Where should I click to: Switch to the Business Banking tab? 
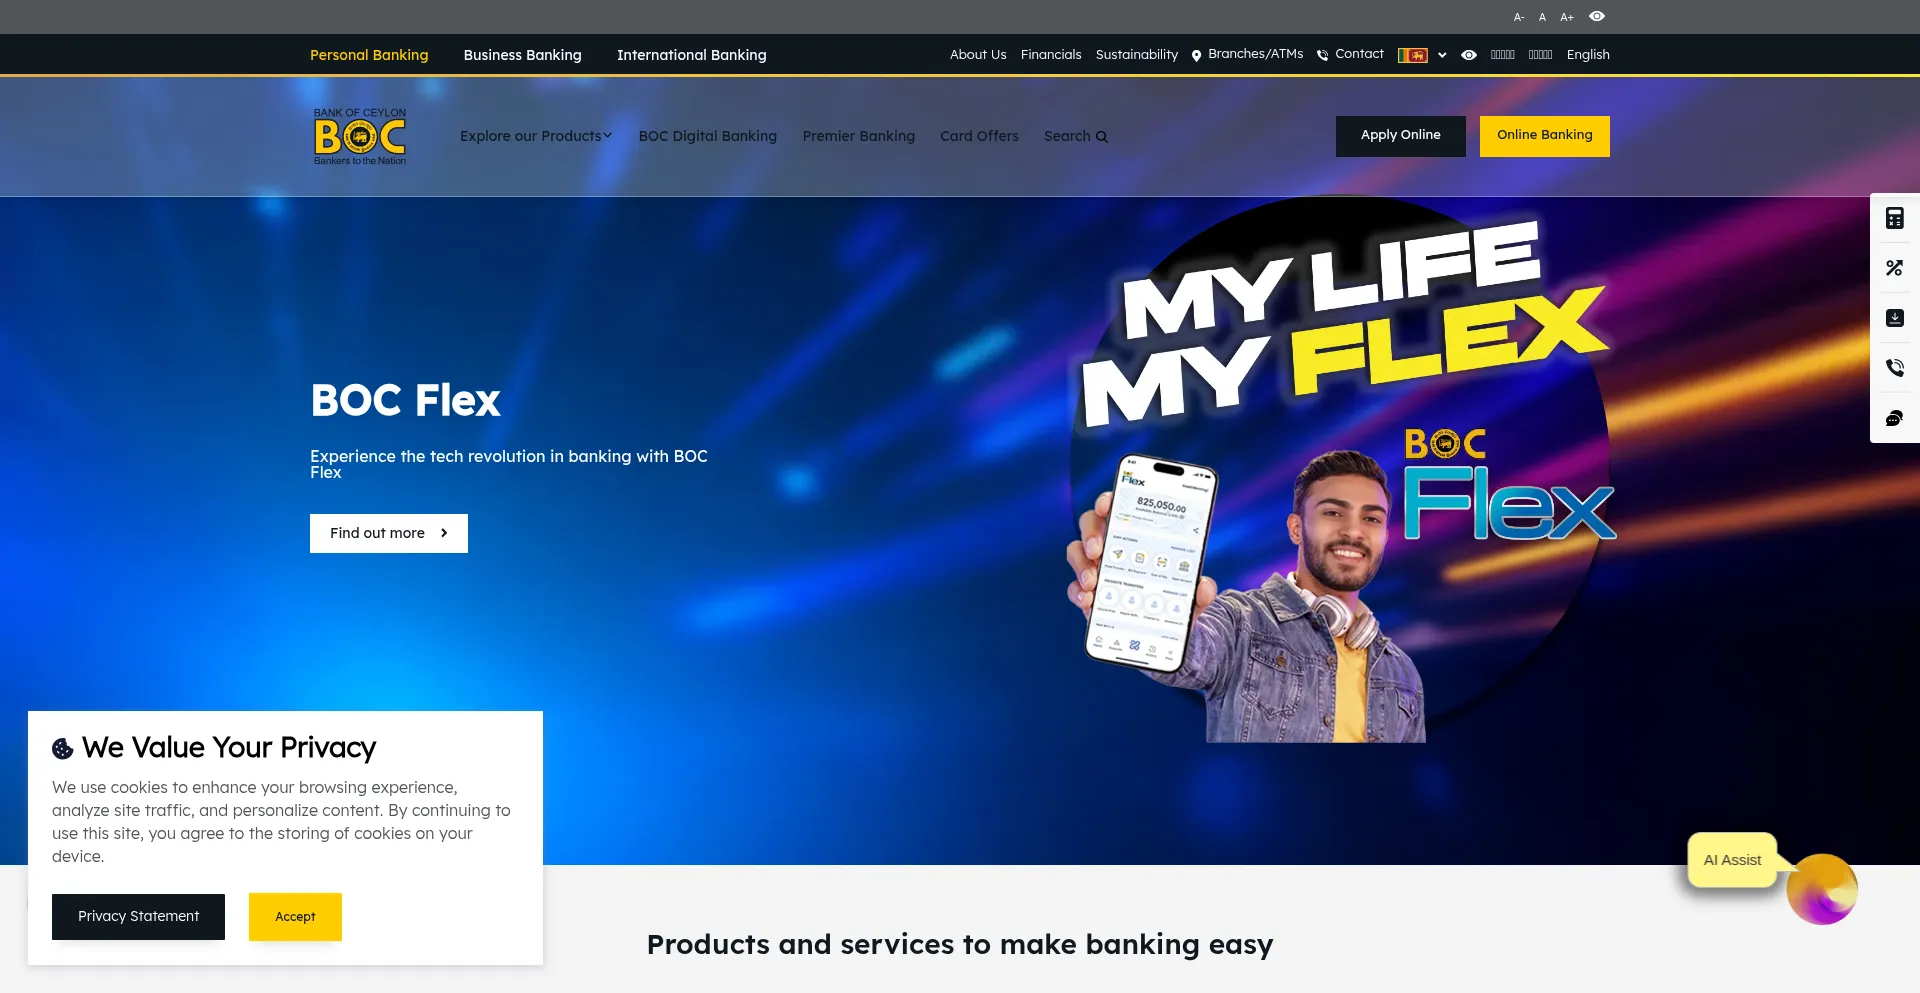click(522, 55)
